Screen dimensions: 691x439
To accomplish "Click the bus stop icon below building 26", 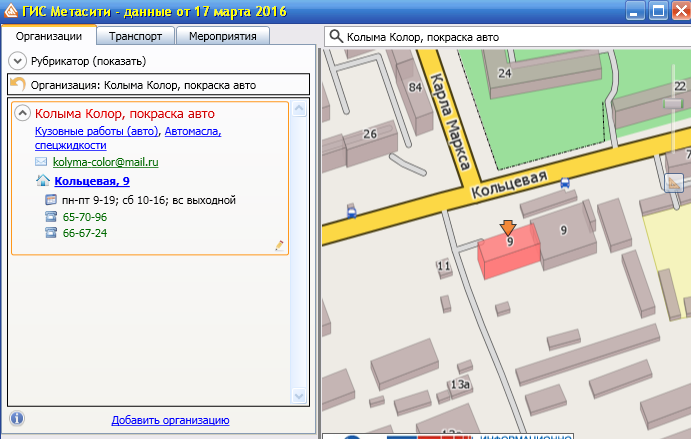I will tap(351, 211).
